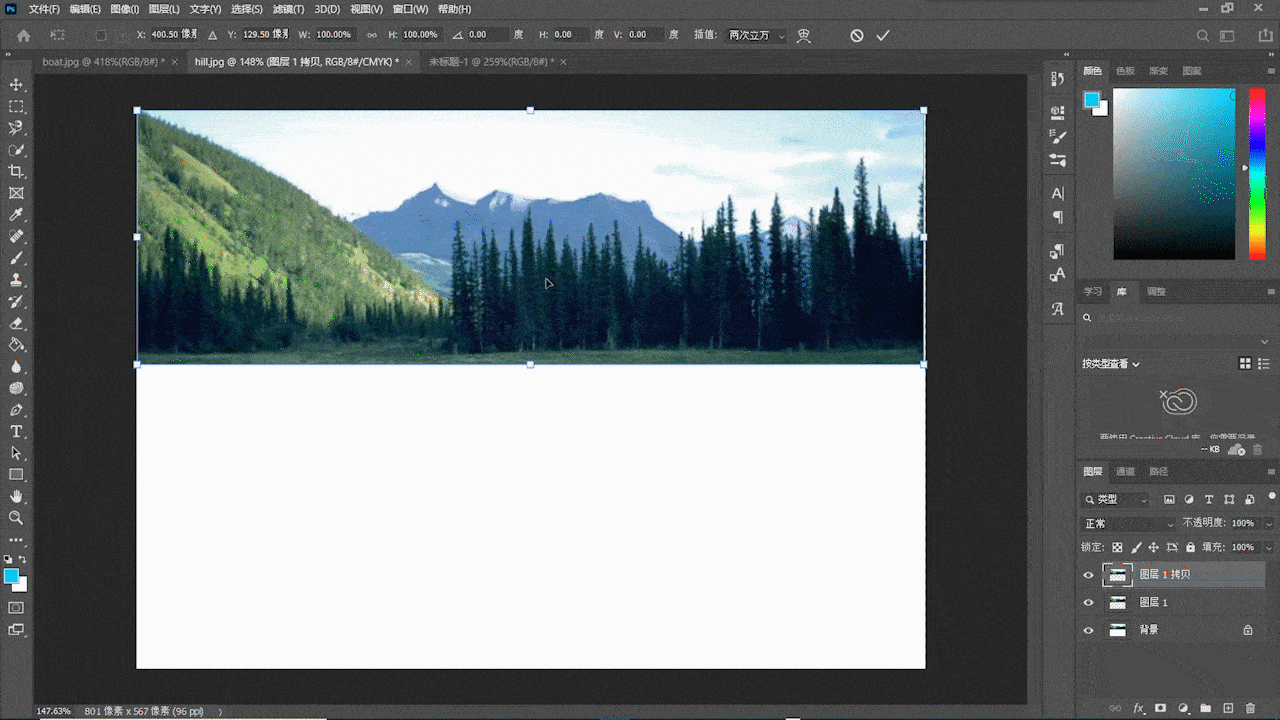The image size is (1280, 720).
Task: Select the Crop tool in the toolbar
Action: tap(16, 172)
